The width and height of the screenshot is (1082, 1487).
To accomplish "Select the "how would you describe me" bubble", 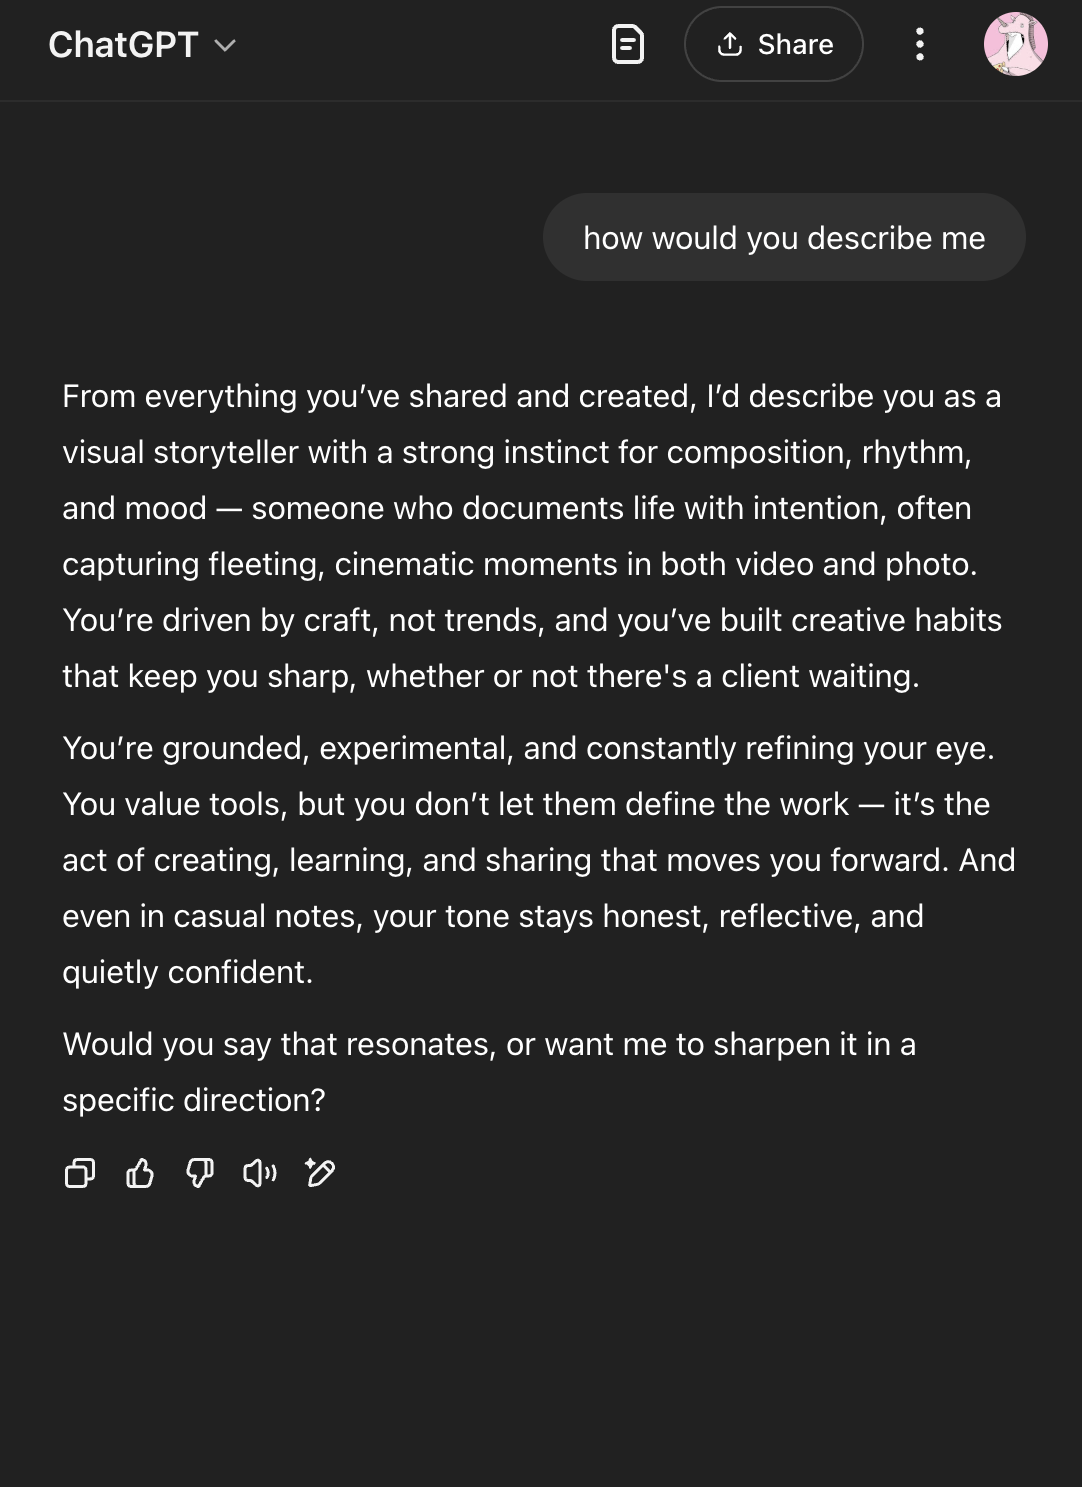I will (784, 237).
